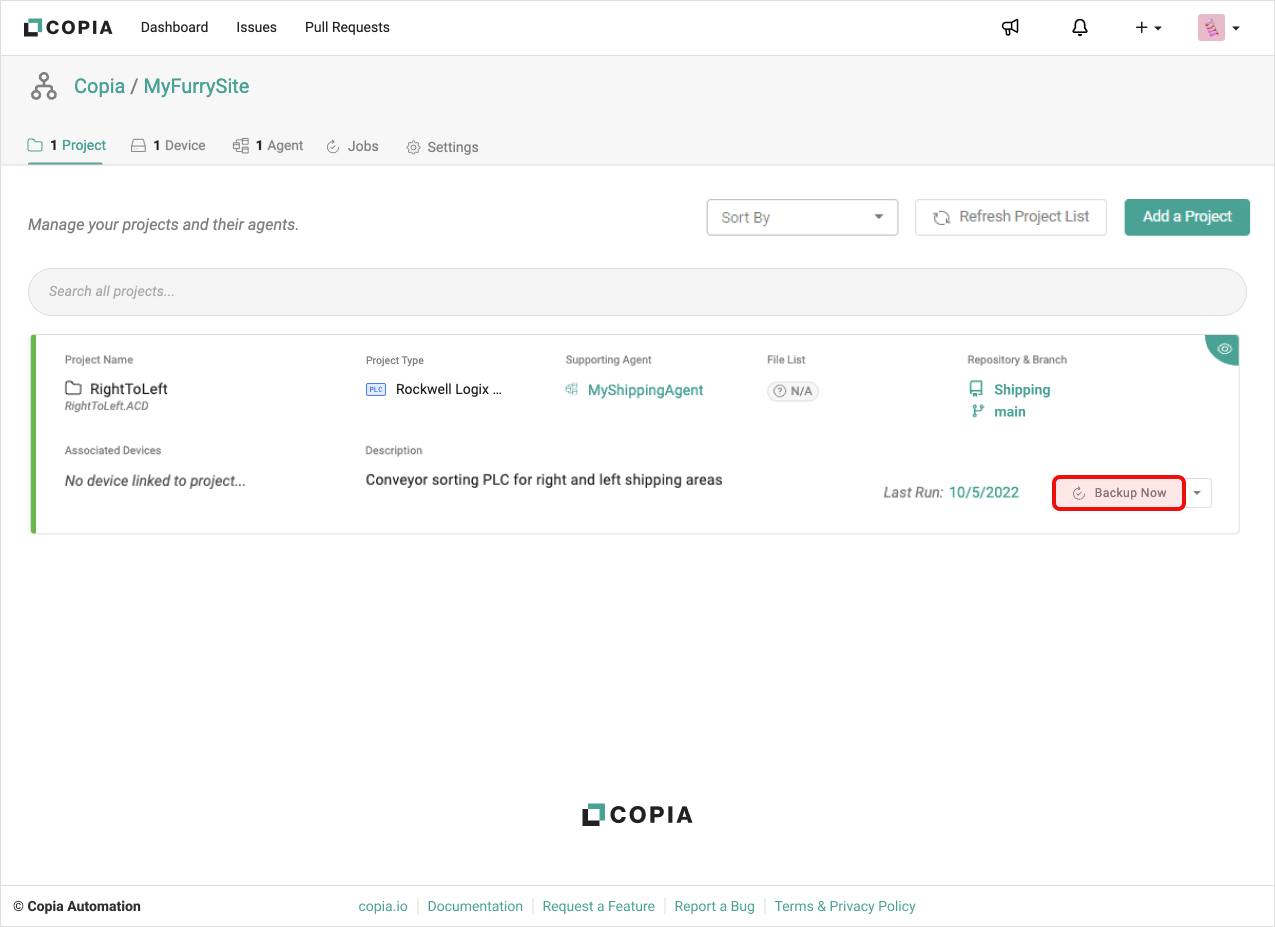This screenshot has width=1275, height=927.
Task: Open the announcements megaphone icon
Action: pos(1010,28)
